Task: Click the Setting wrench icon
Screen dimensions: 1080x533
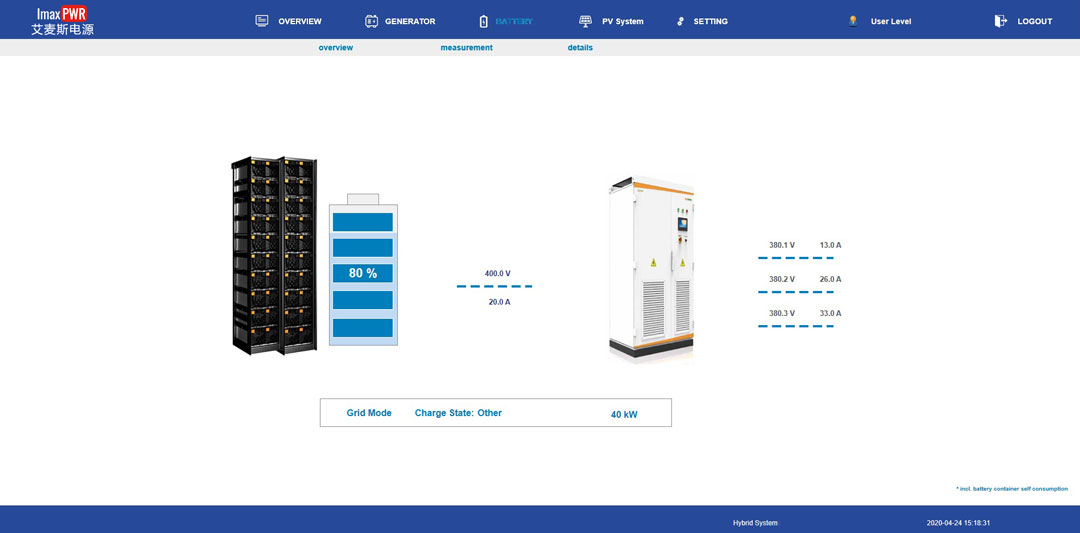Action: pos(681,21)
